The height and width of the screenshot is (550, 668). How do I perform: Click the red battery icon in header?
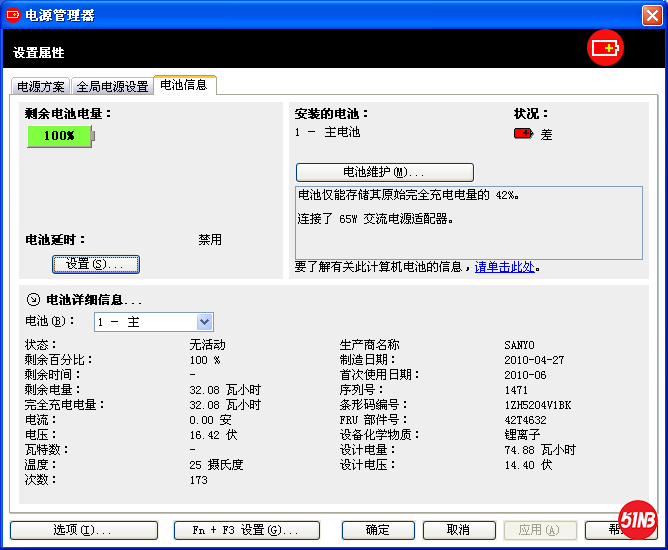605,48
